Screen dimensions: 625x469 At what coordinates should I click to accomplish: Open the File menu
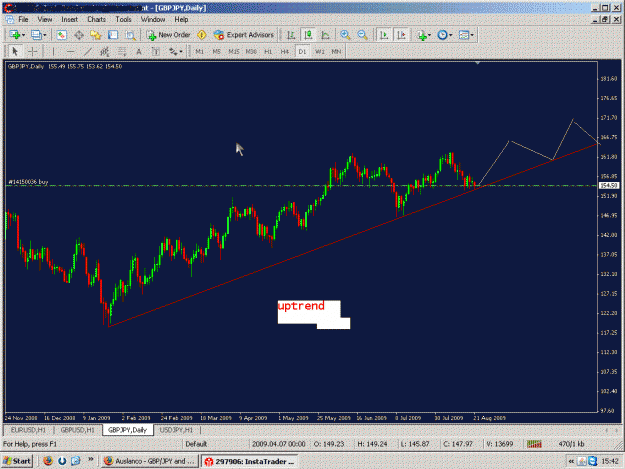click(x=23, y=19)
